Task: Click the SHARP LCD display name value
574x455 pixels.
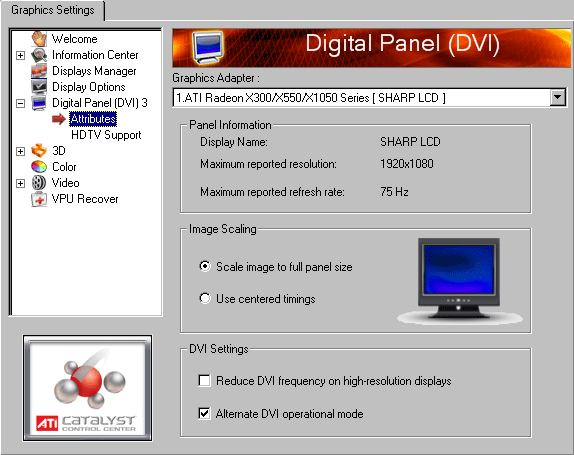Action: [410, 142]
